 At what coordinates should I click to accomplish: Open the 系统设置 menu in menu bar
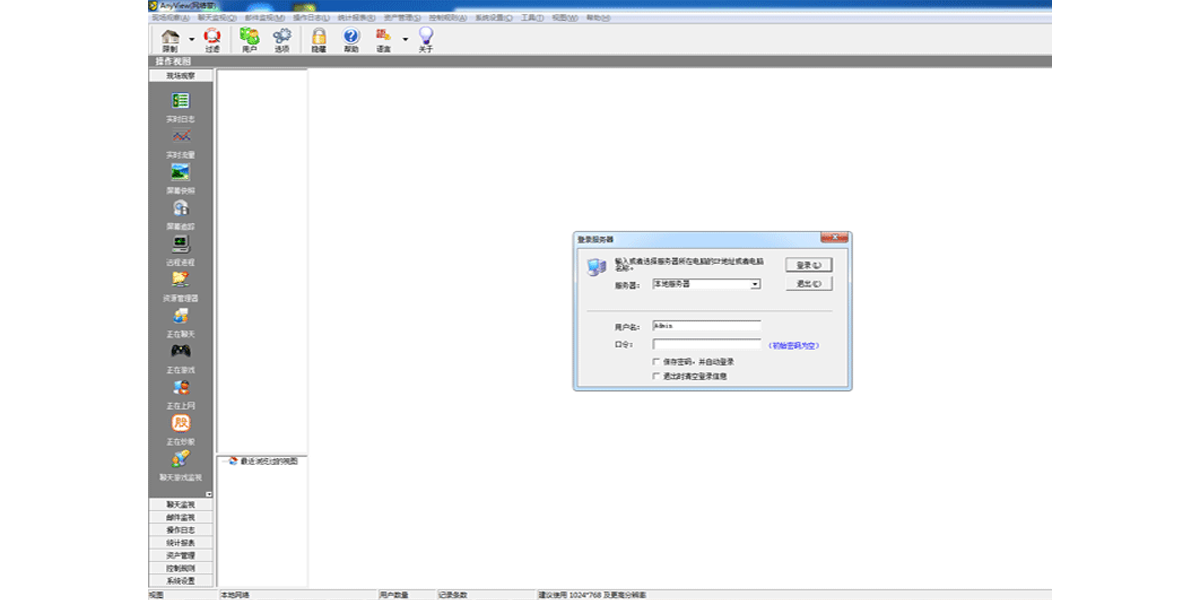[x=494, y=18]
